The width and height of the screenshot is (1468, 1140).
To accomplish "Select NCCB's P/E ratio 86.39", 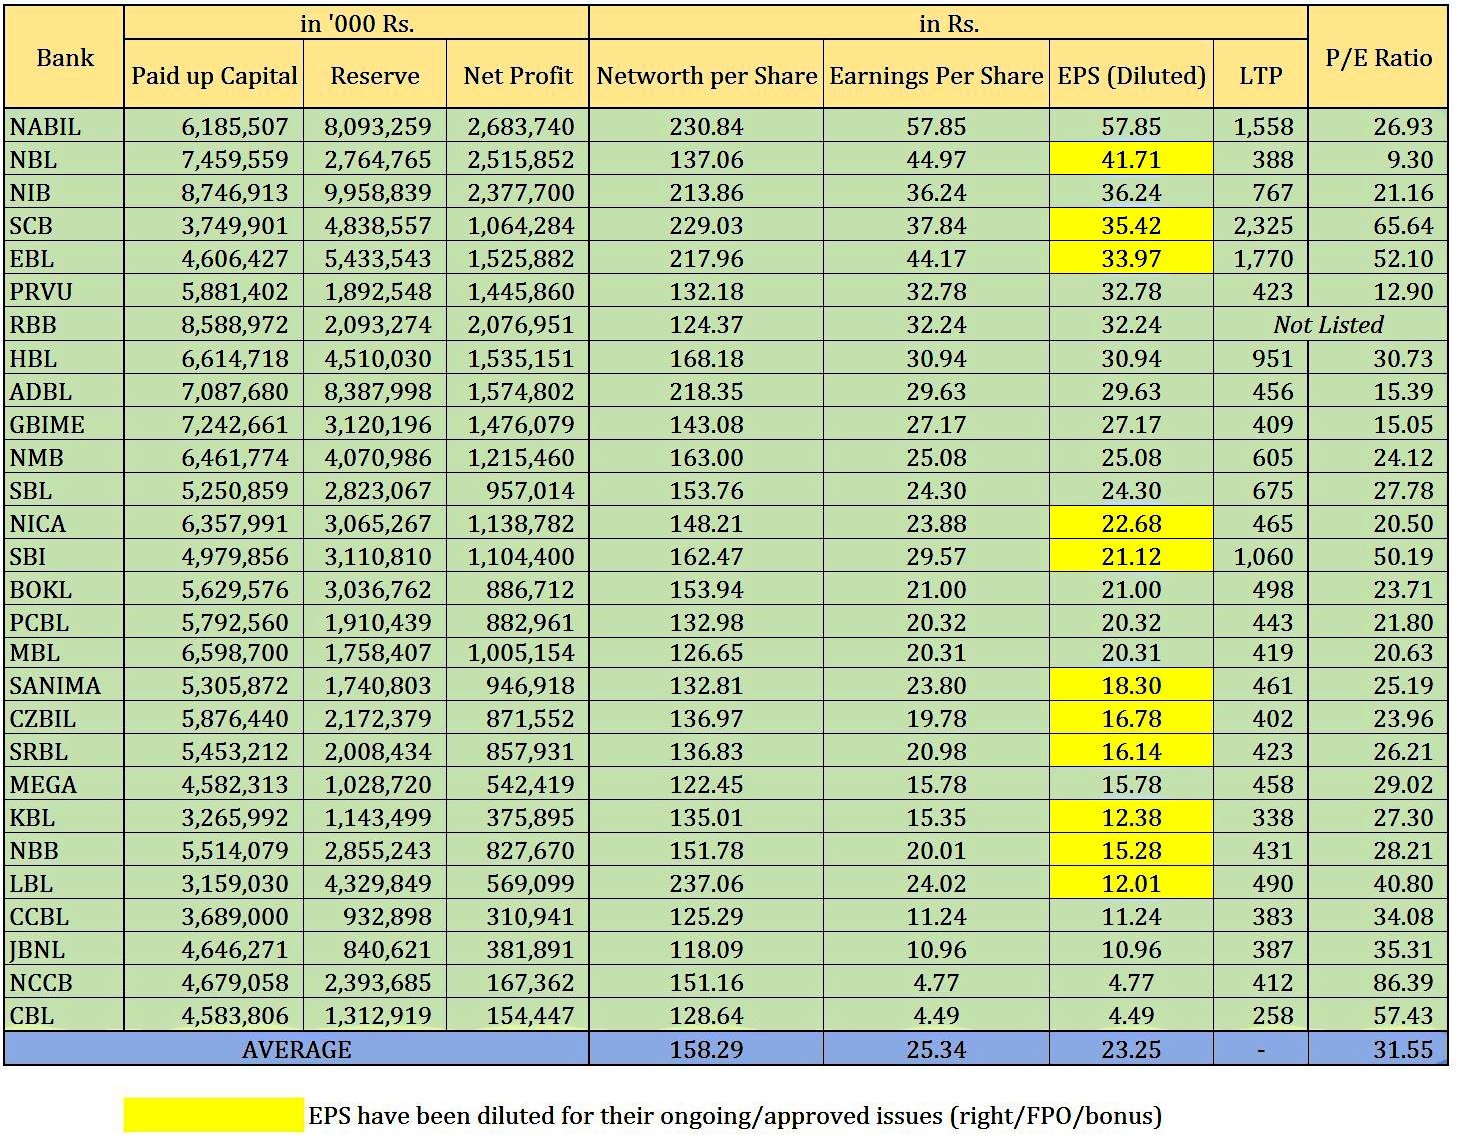I will pyautogui.click(x=1378, y=982).
